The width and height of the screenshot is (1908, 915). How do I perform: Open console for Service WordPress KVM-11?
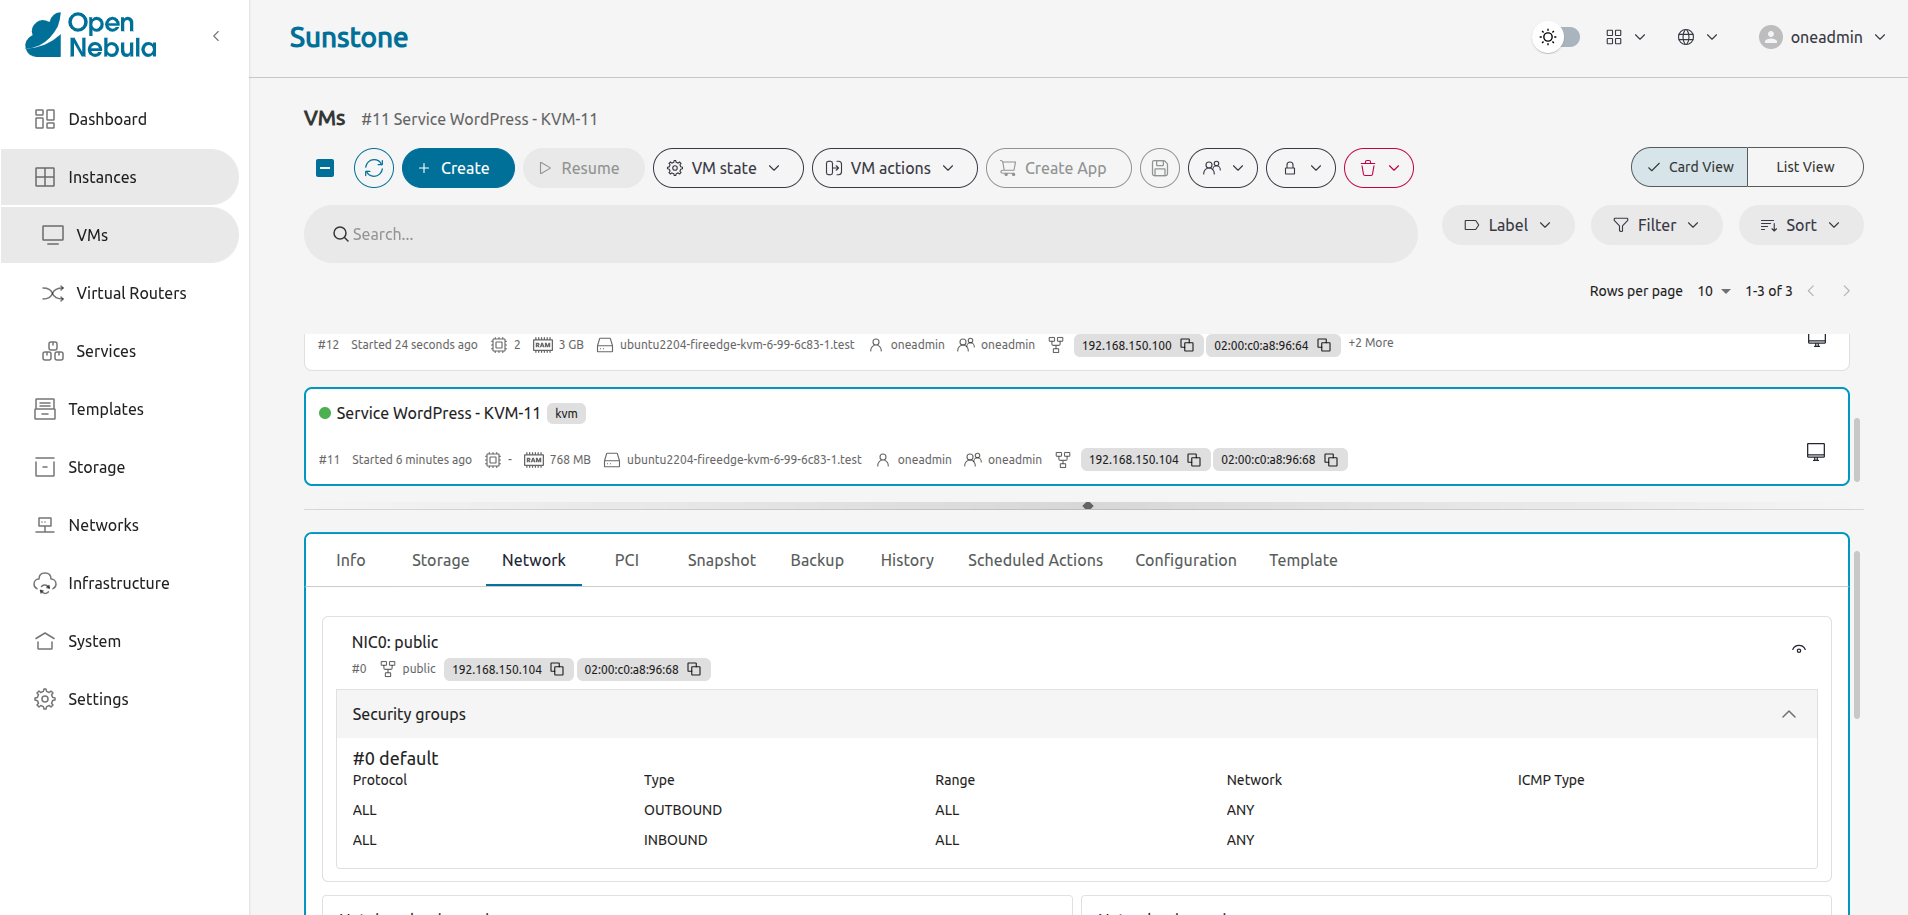pos(1815,451)
